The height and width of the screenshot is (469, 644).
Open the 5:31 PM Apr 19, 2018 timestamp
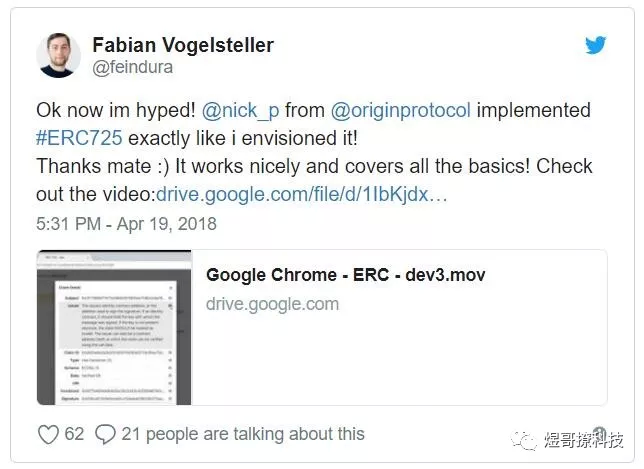point(126,224)
